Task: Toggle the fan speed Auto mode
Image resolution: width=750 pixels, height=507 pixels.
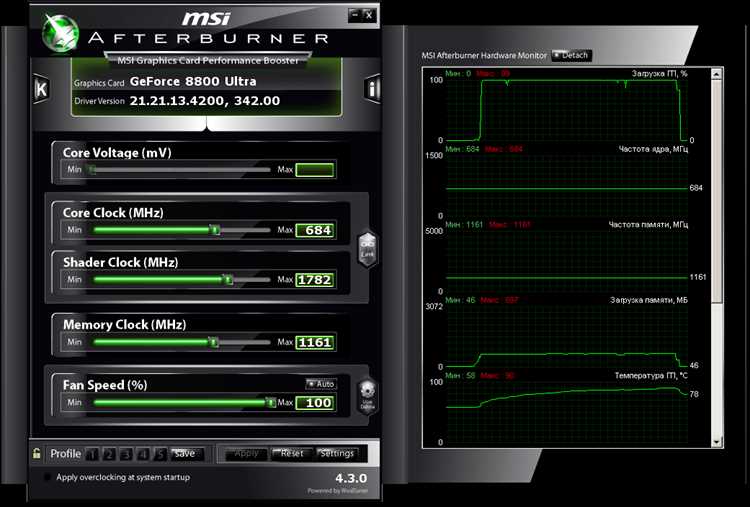Action: pyautogui.click(x=321, y=384)
